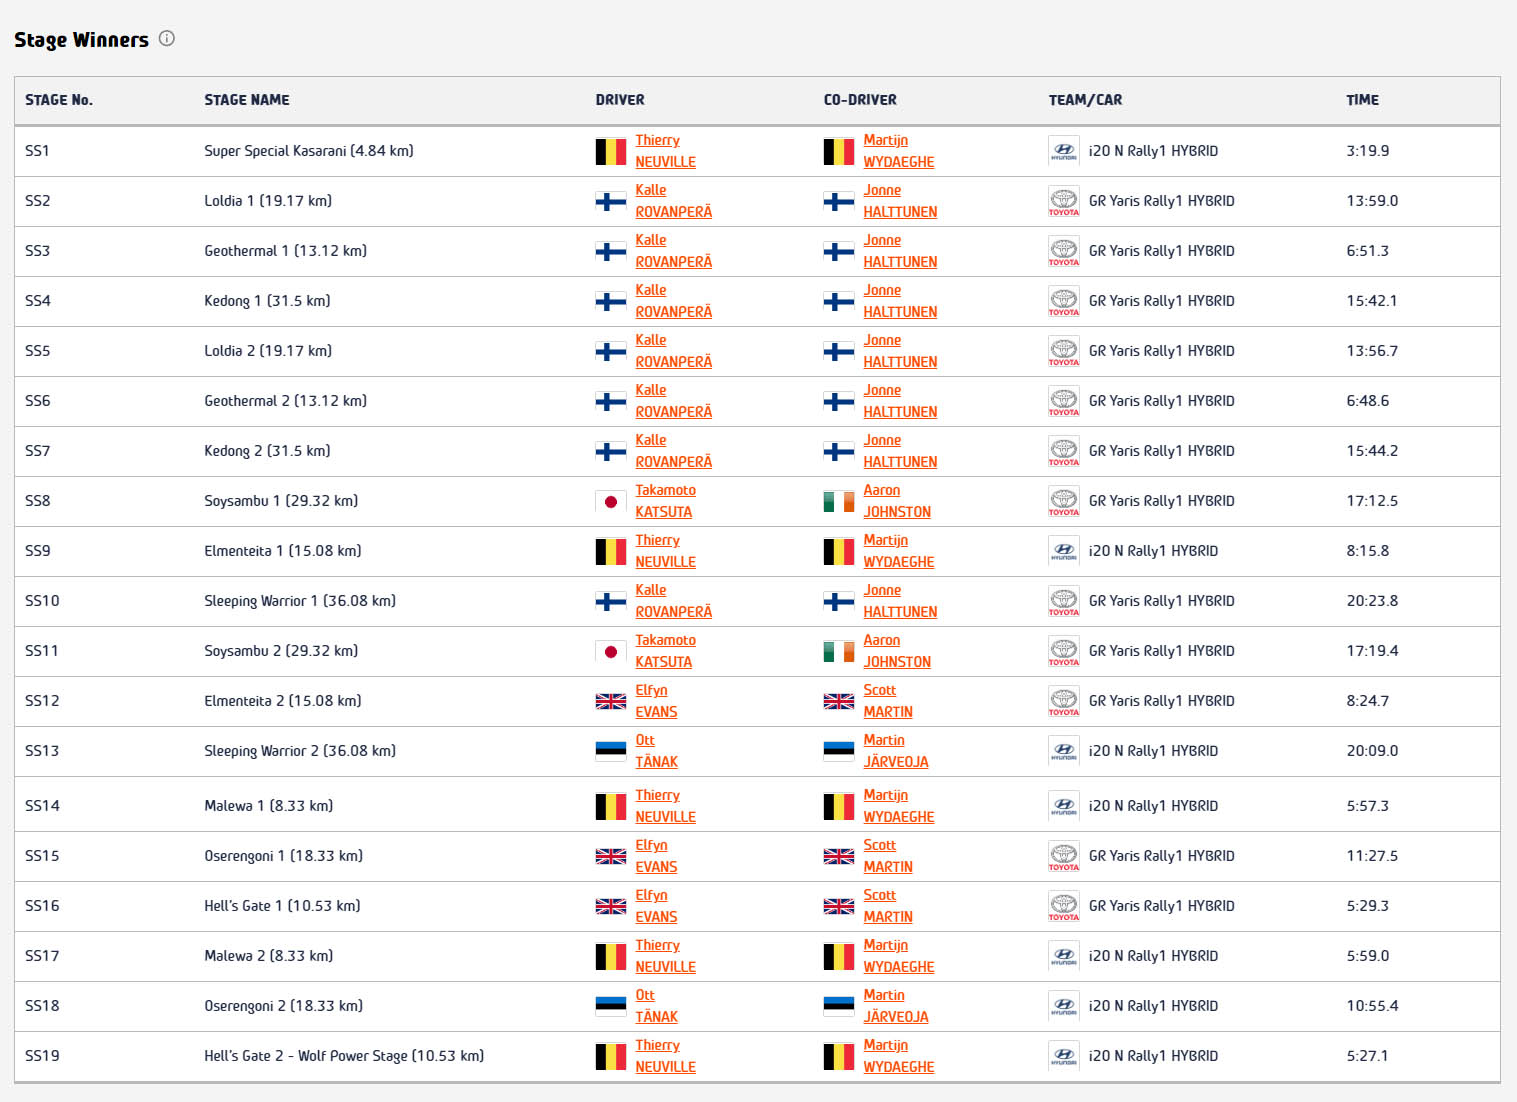Viewport: 1517px width, 1102px height.
Task: Click the Hyundai logo in SS19 row
Action: (x=1063, y=1056)
